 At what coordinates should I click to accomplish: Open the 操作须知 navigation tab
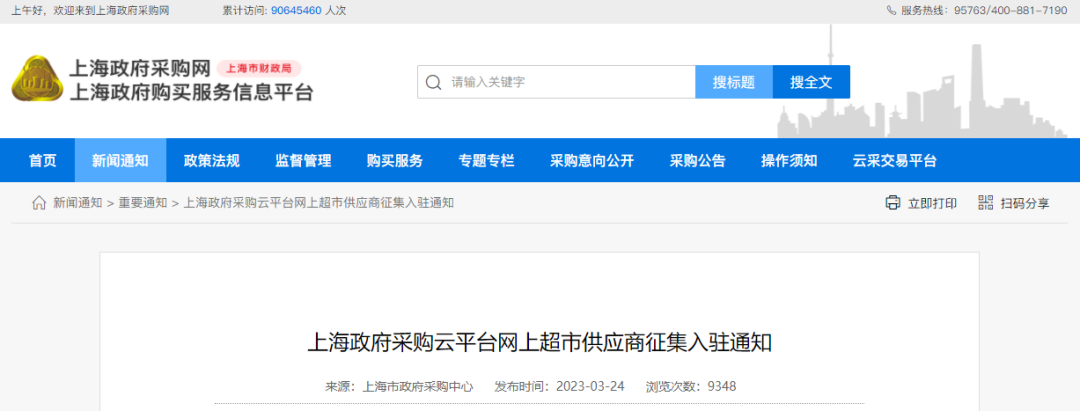[x=789, y=160]
